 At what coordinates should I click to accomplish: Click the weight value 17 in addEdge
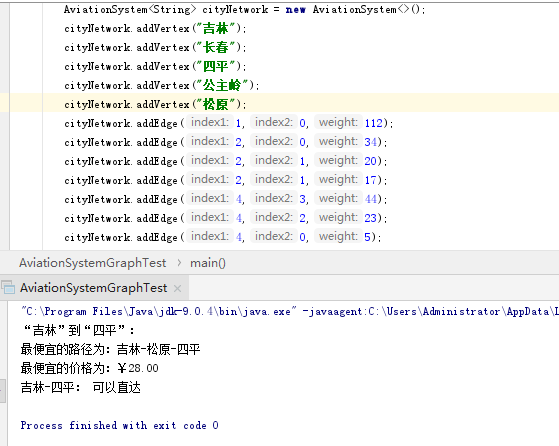pos(370,180)
